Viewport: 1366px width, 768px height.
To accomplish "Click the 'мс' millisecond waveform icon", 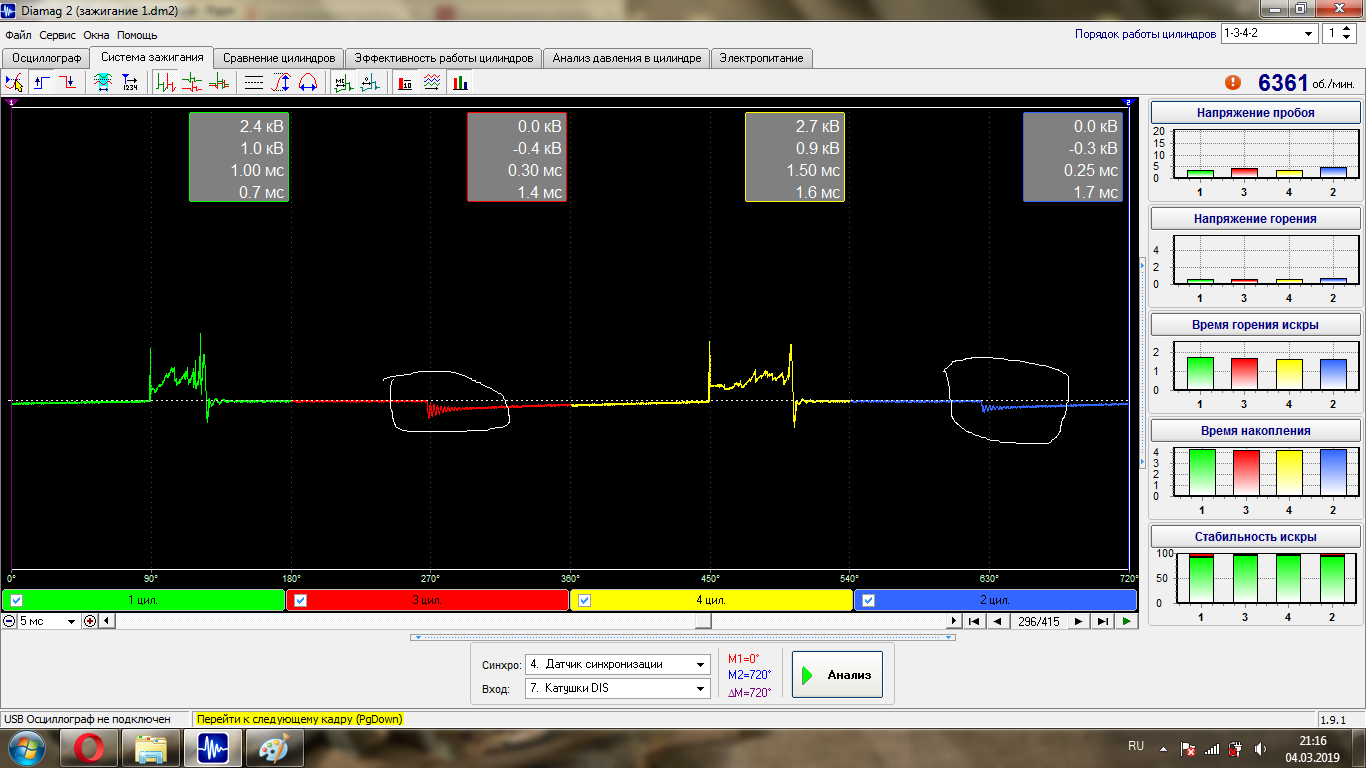I will point(343,83).
